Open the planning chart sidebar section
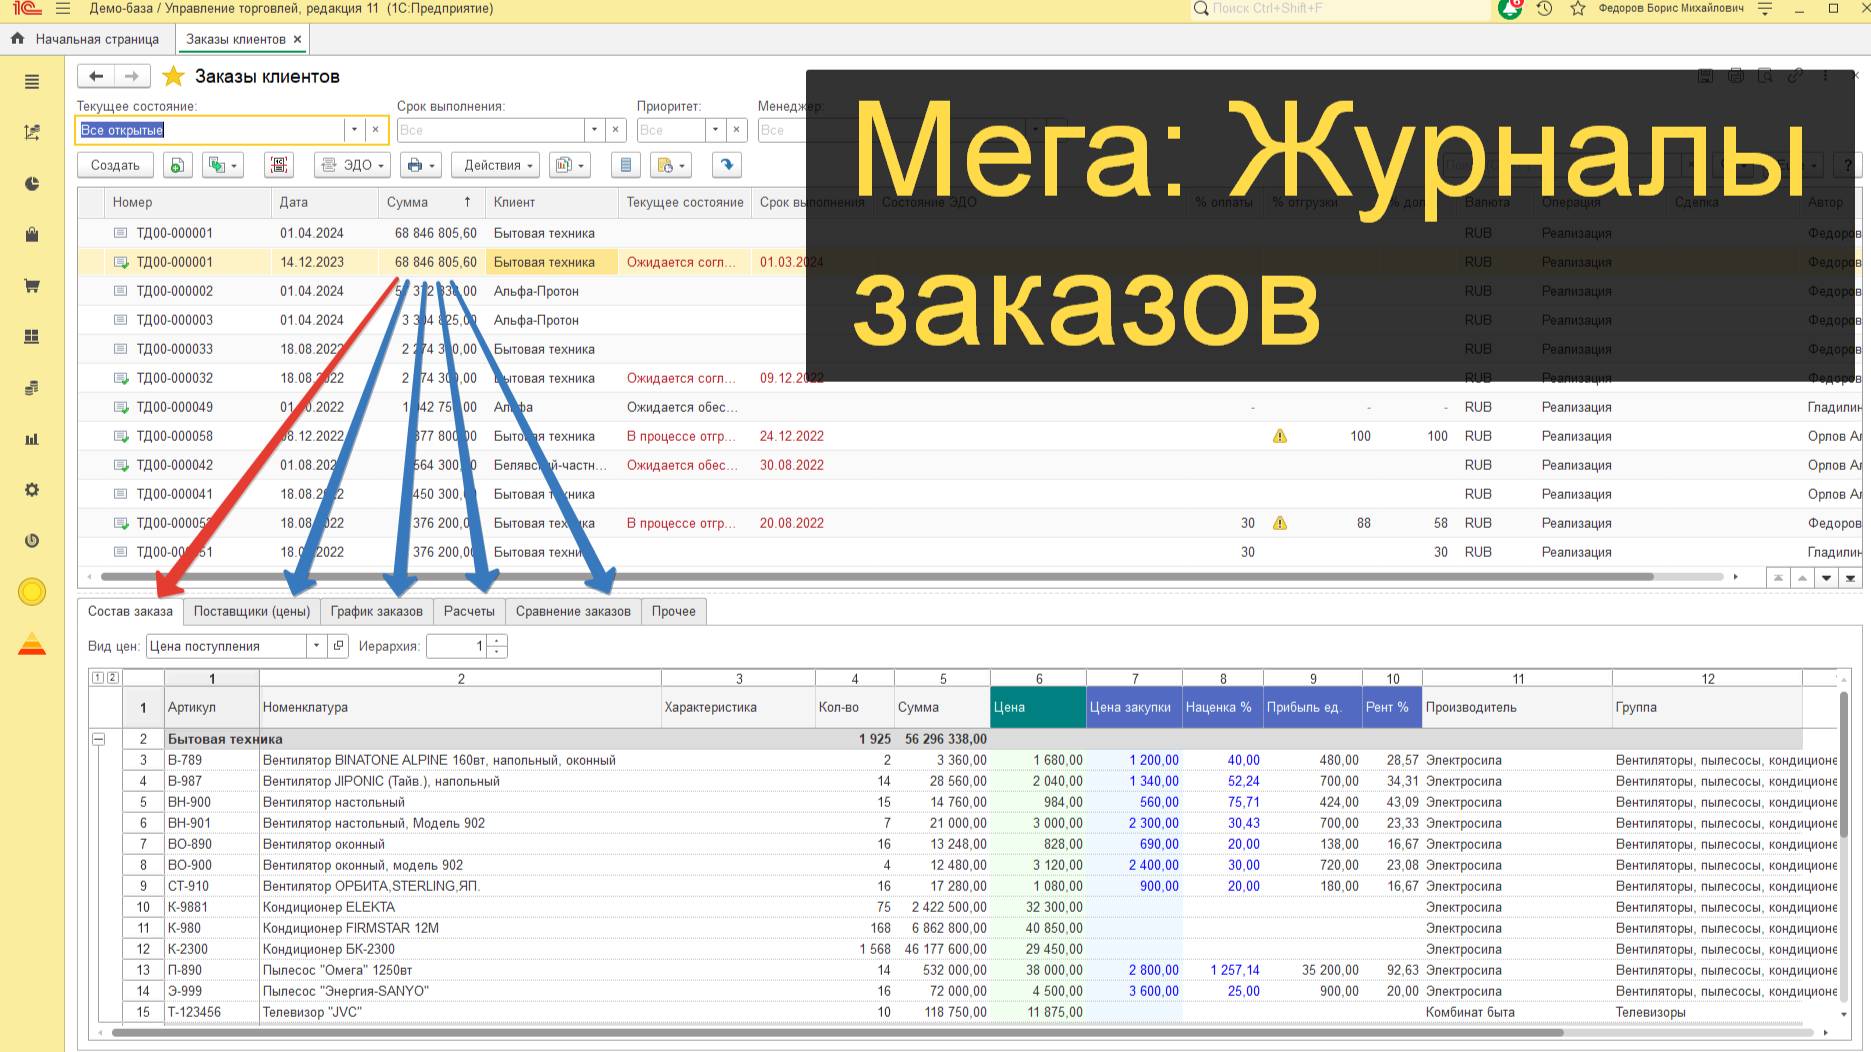1871x1052 pixels. click(x=32, y=132)
